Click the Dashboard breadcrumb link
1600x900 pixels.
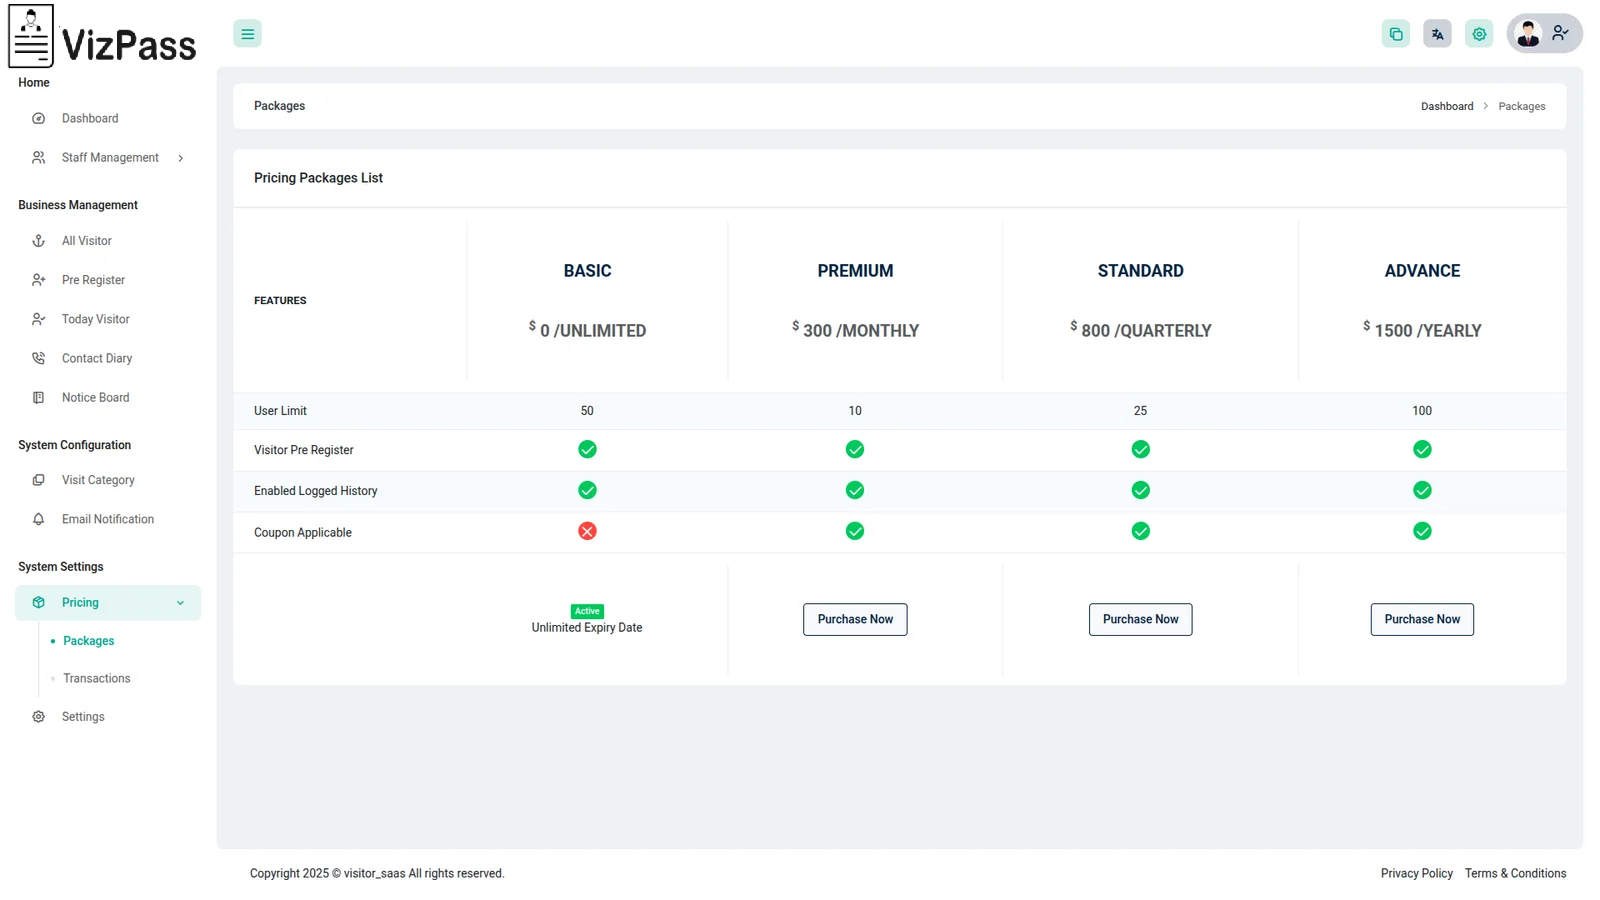coord(1446,106)
